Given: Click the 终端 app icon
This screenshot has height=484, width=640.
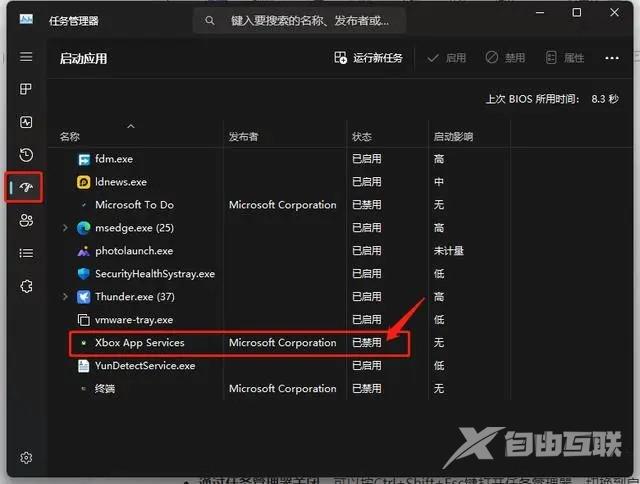Looking at the screenshot, I should pyautogui.click(x=84, y=389).
